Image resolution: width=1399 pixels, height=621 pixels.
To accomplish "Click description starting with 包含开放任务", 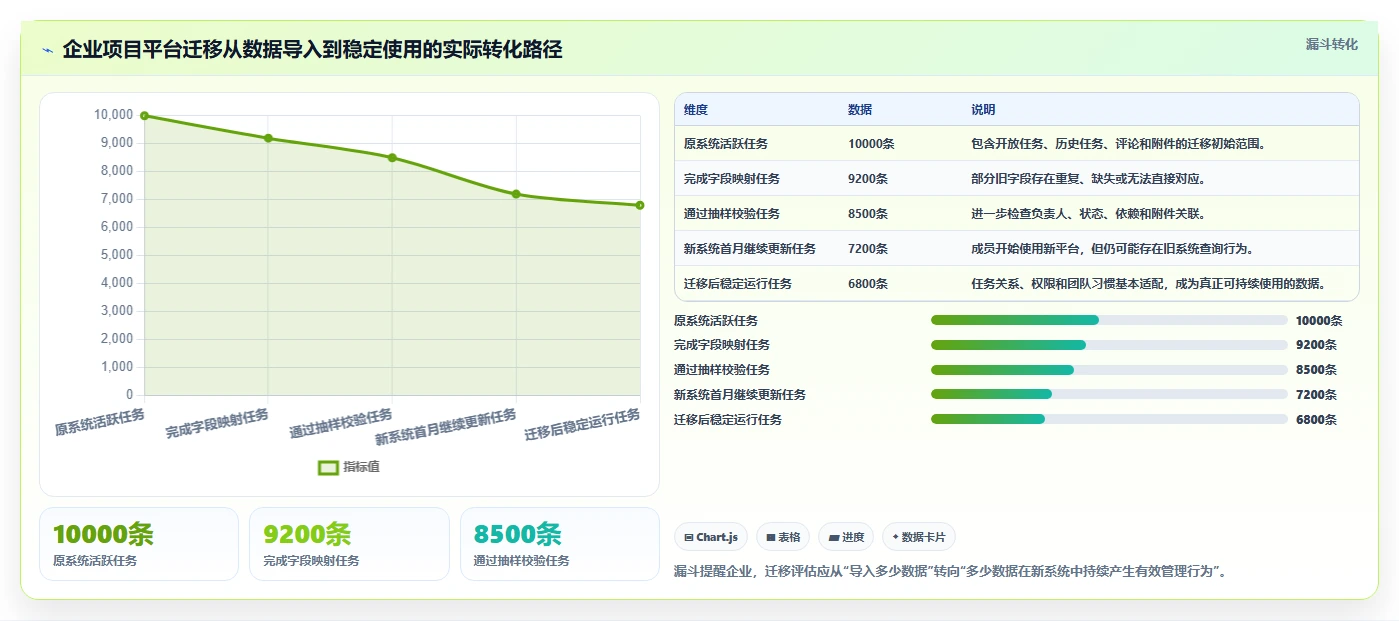I will click(1118, 144).
